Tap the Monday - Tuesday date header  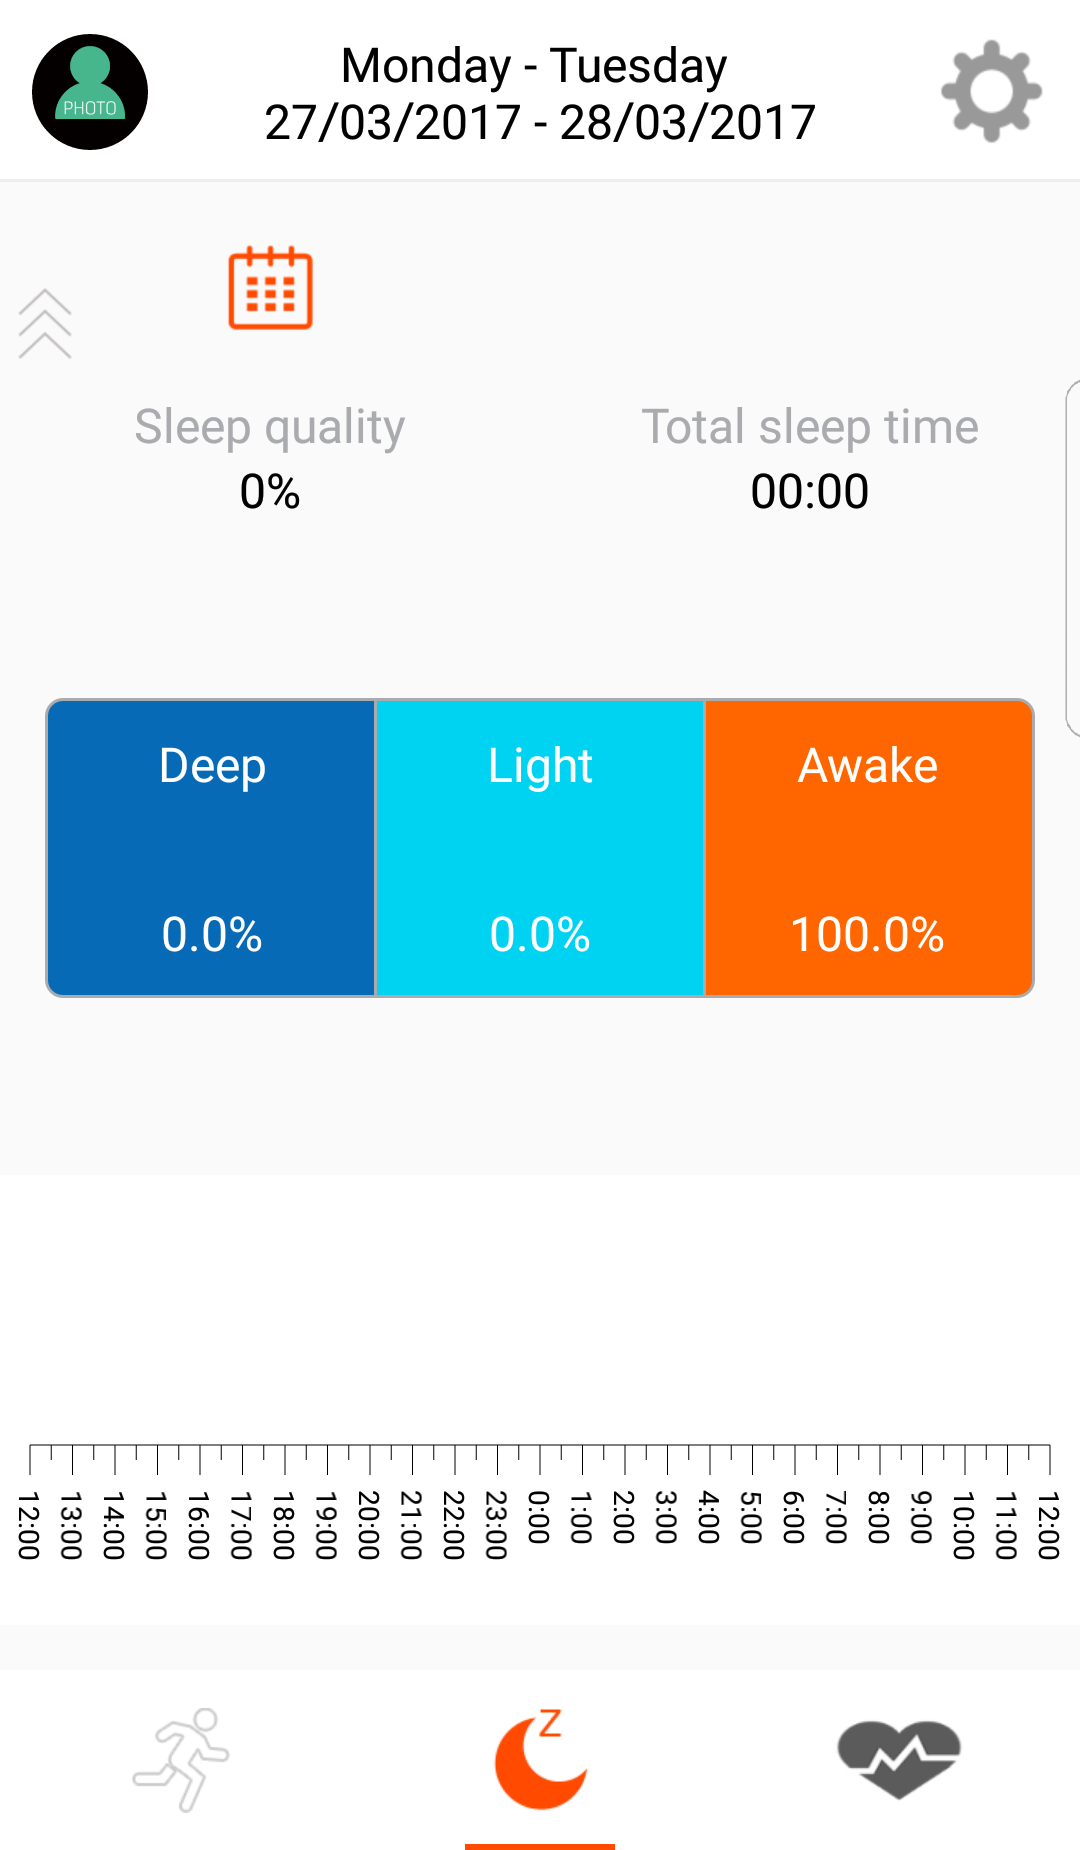(x=534, y=66)
